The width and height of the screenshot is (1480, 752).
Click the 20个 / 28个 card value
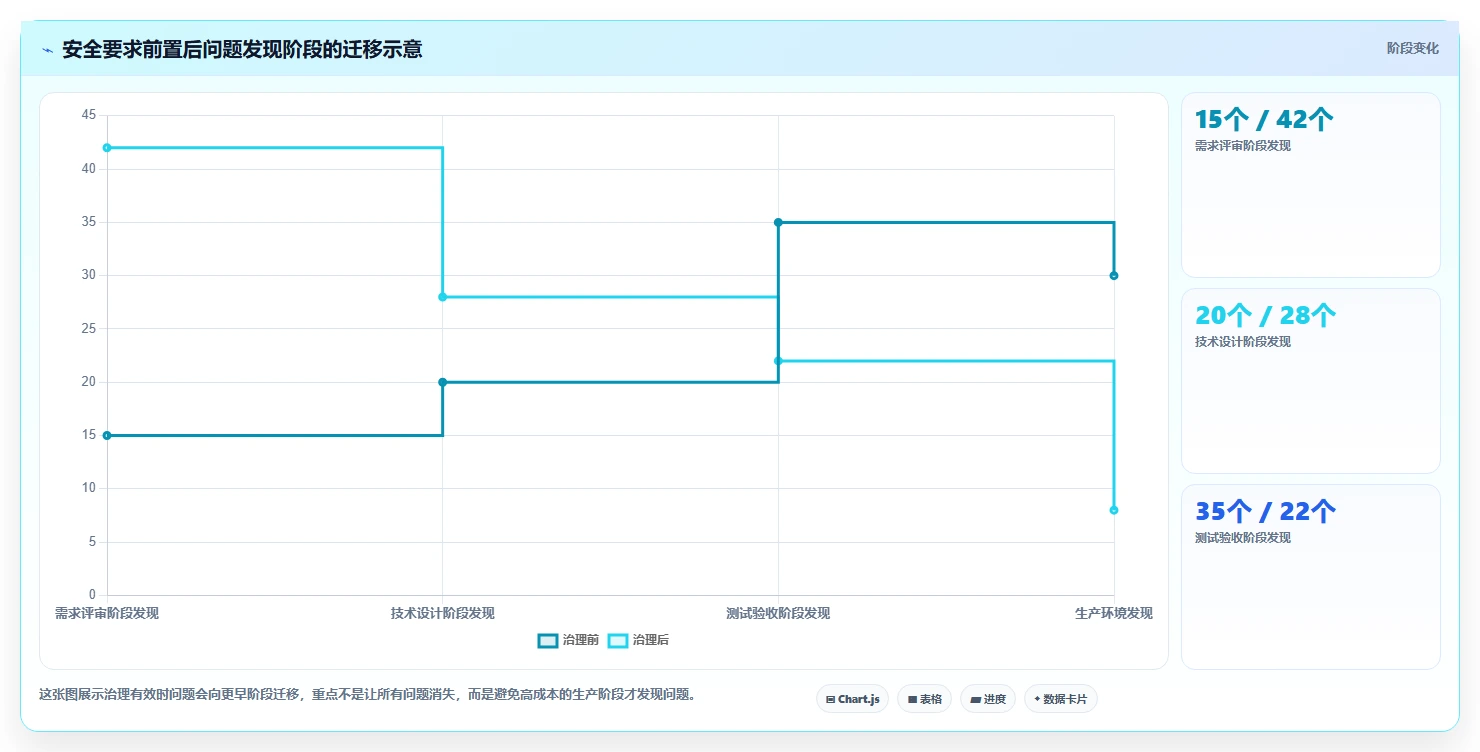(1265, 316)
